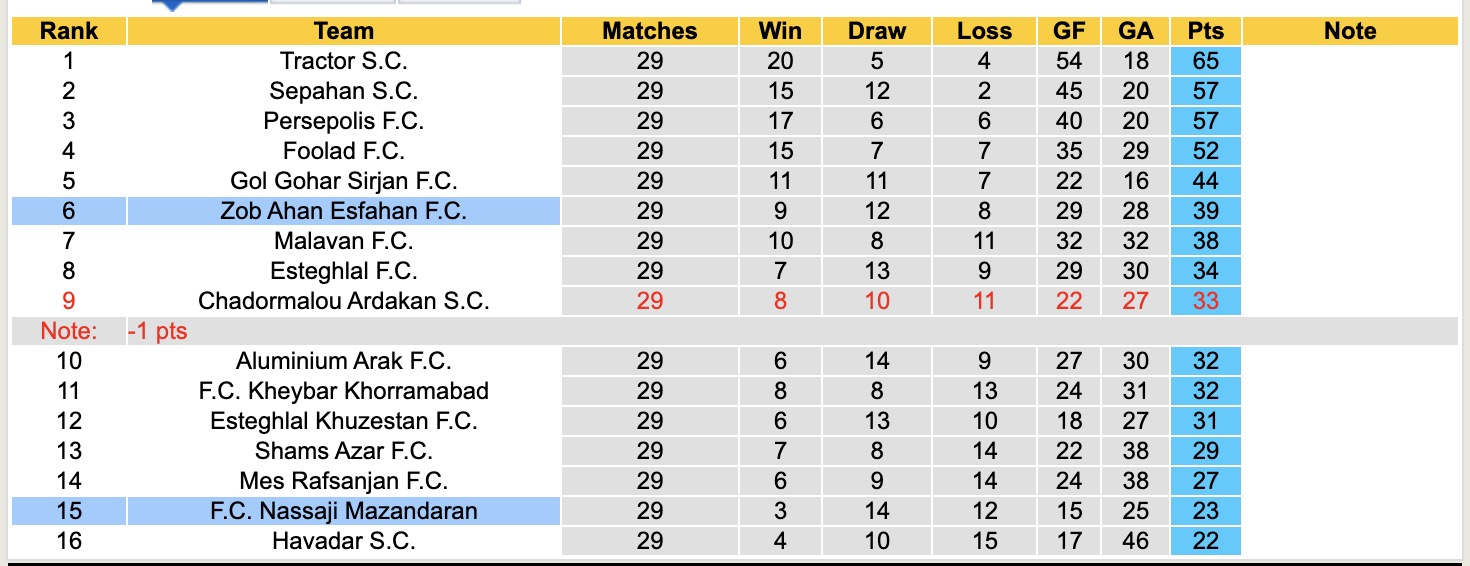Click the Rank column header
This screenshot has height=566, width=1470.
tap(68, 31)
